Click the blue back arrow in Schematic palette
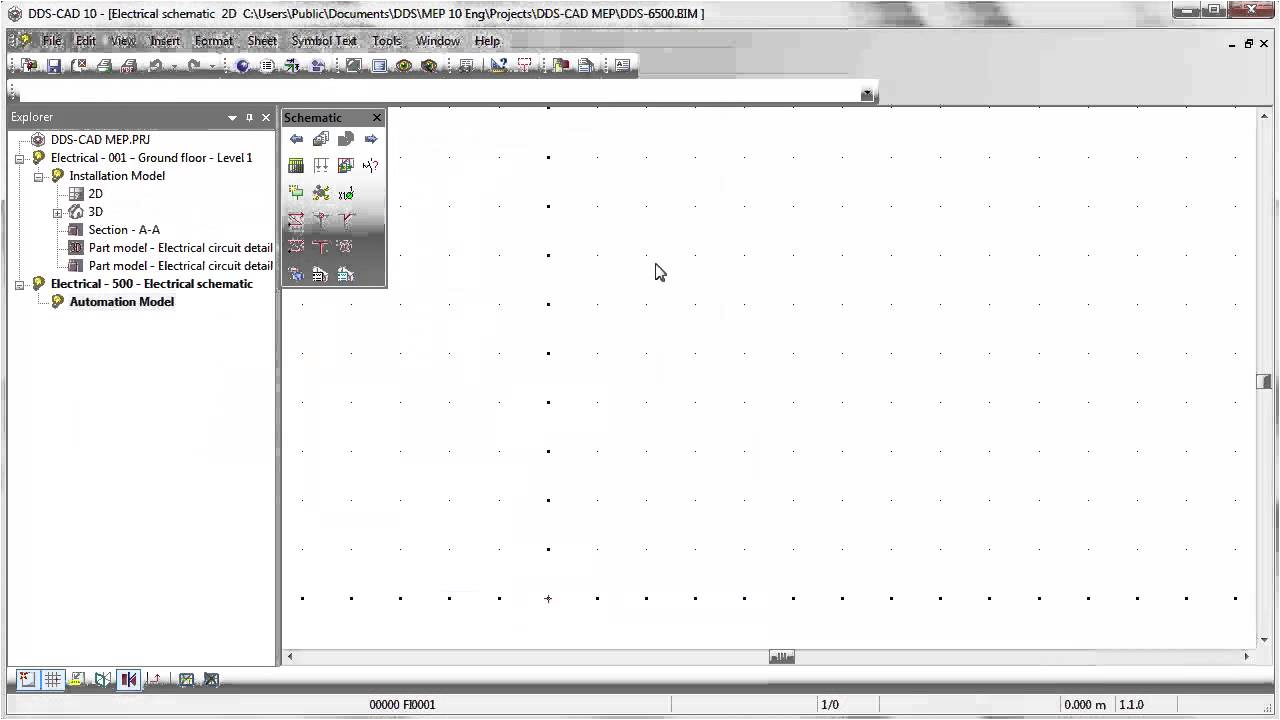 point(296,138)
